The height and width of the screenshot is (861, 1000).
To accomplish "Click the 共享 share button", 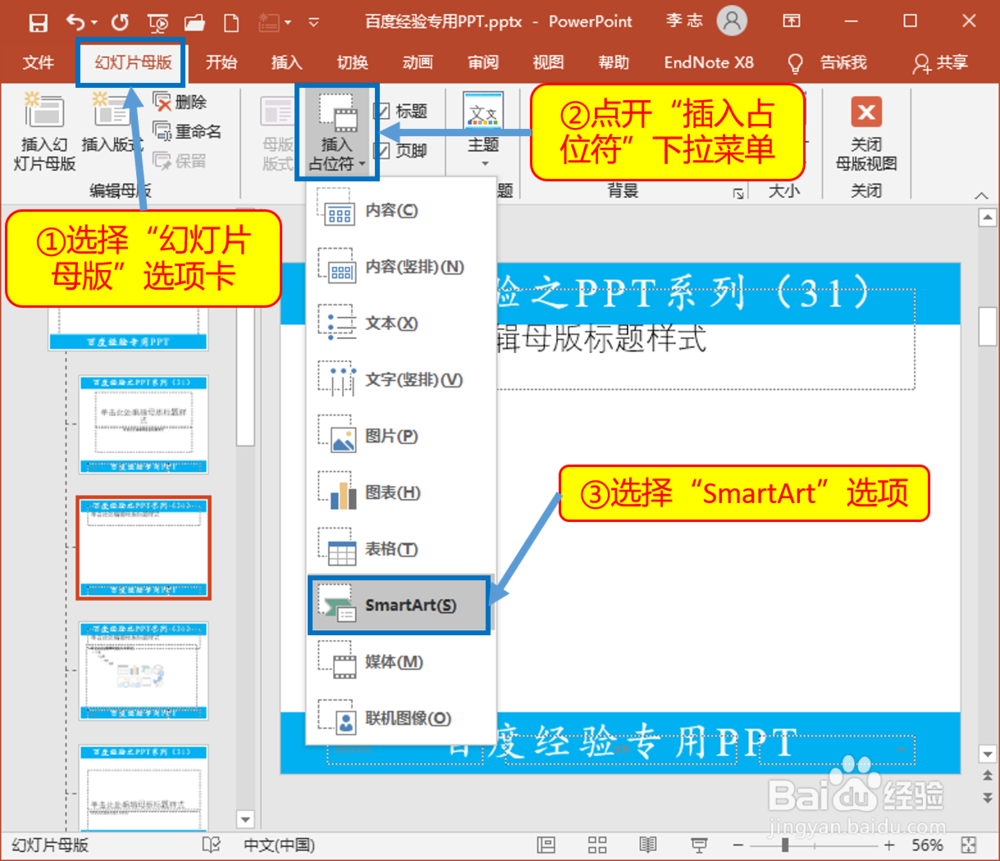I will point(940,63).
